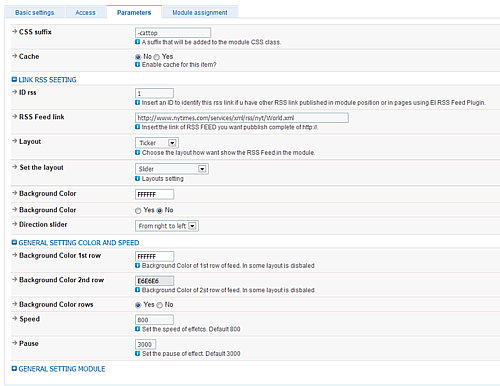Click the ID rss input field
Screen dimensions: 500x386
(154, 93)
